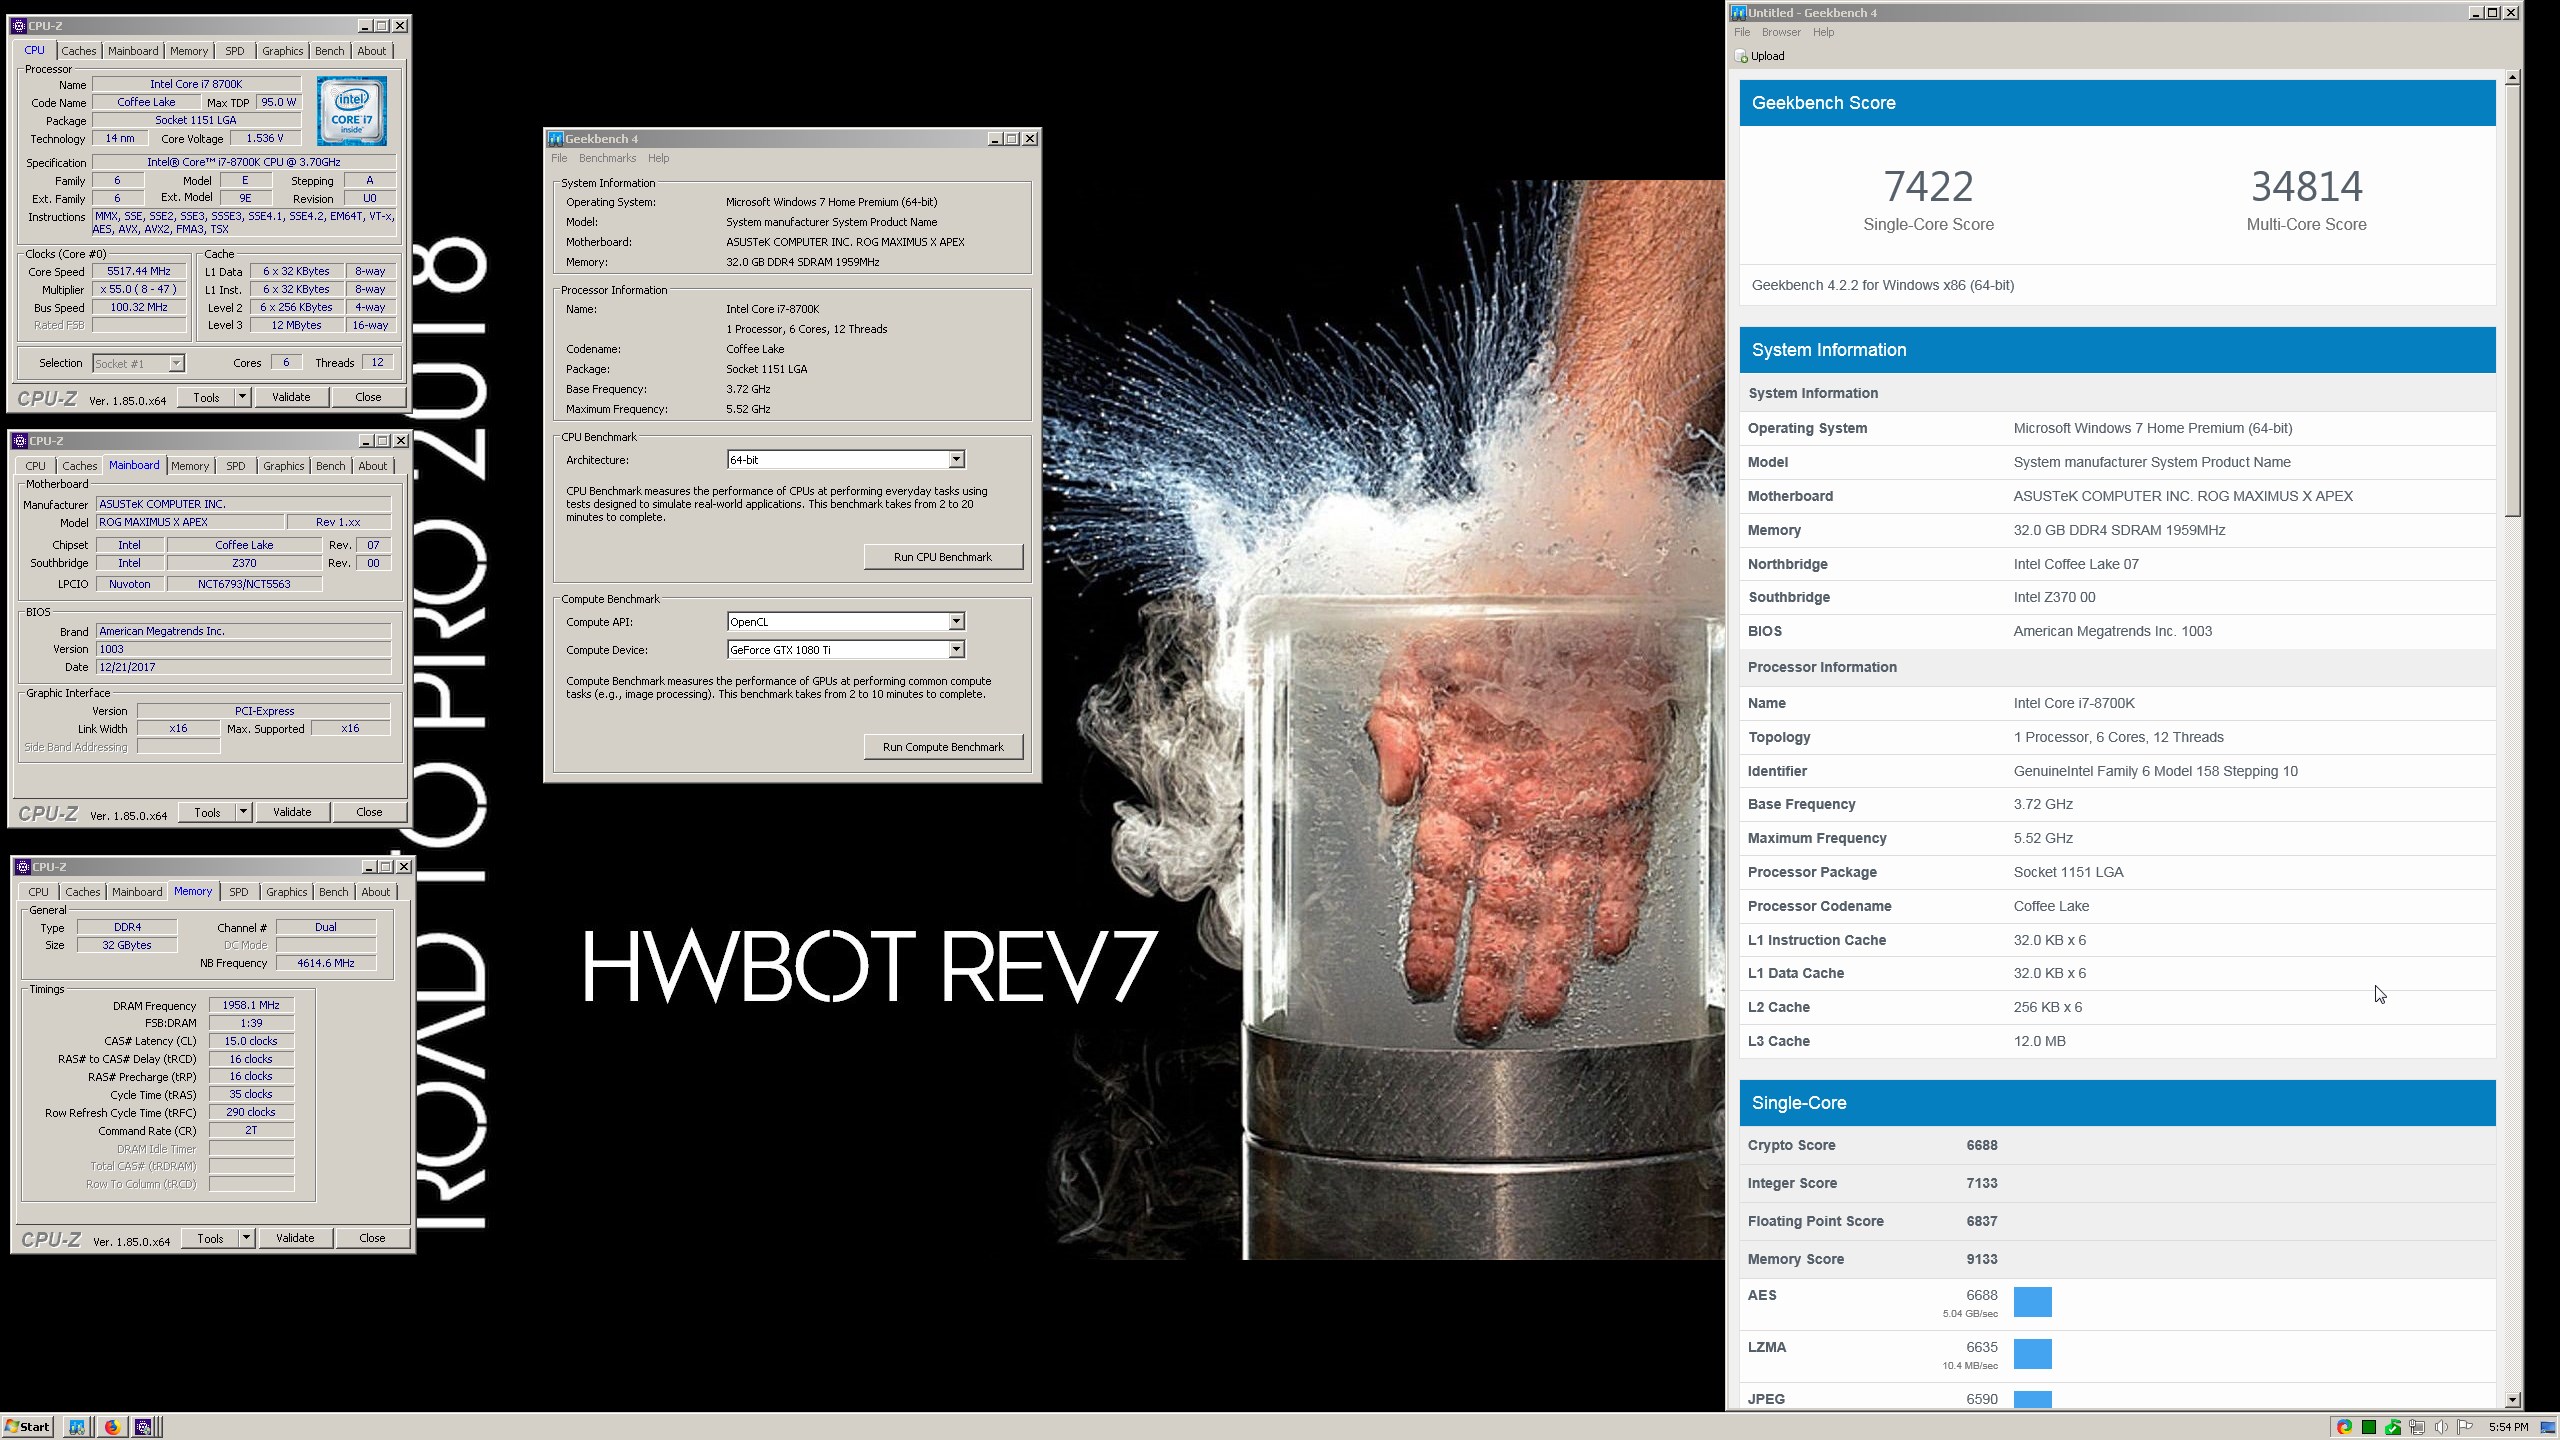Open the Start menu
Screen dimensions: 2560x1440
27,1427
